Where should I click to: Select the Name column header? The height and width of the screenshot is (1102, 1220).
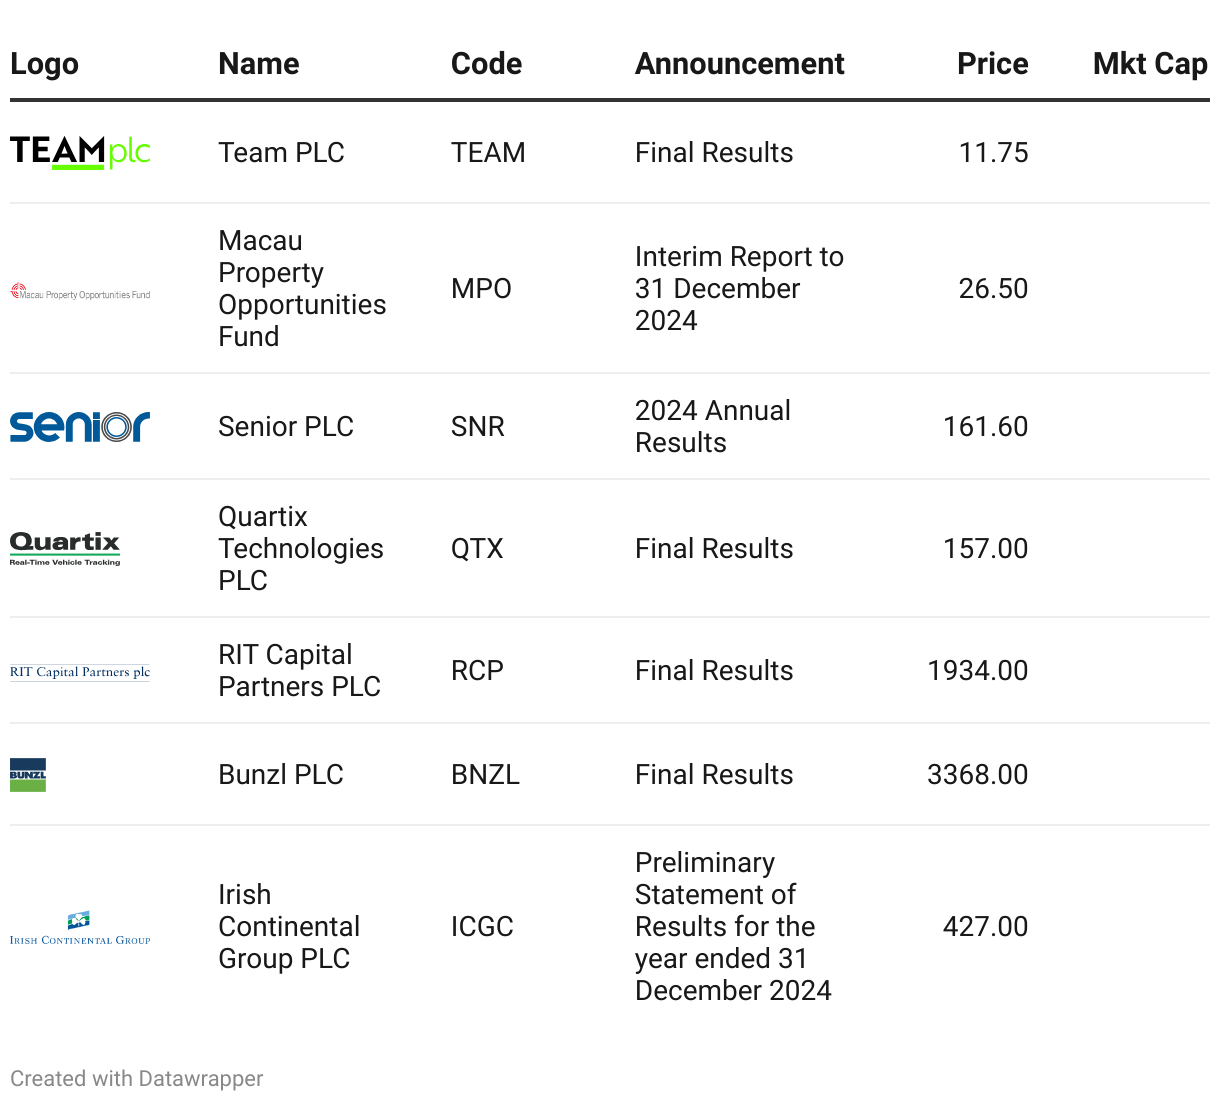(259, 64)
